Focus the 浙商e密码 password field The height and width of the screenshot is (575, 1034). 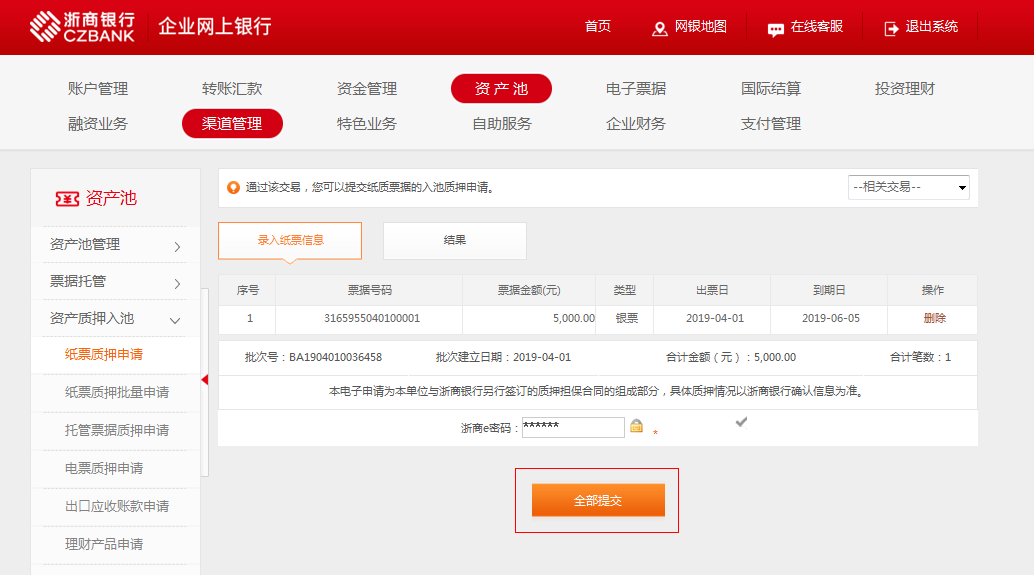[x=573, y=427]
